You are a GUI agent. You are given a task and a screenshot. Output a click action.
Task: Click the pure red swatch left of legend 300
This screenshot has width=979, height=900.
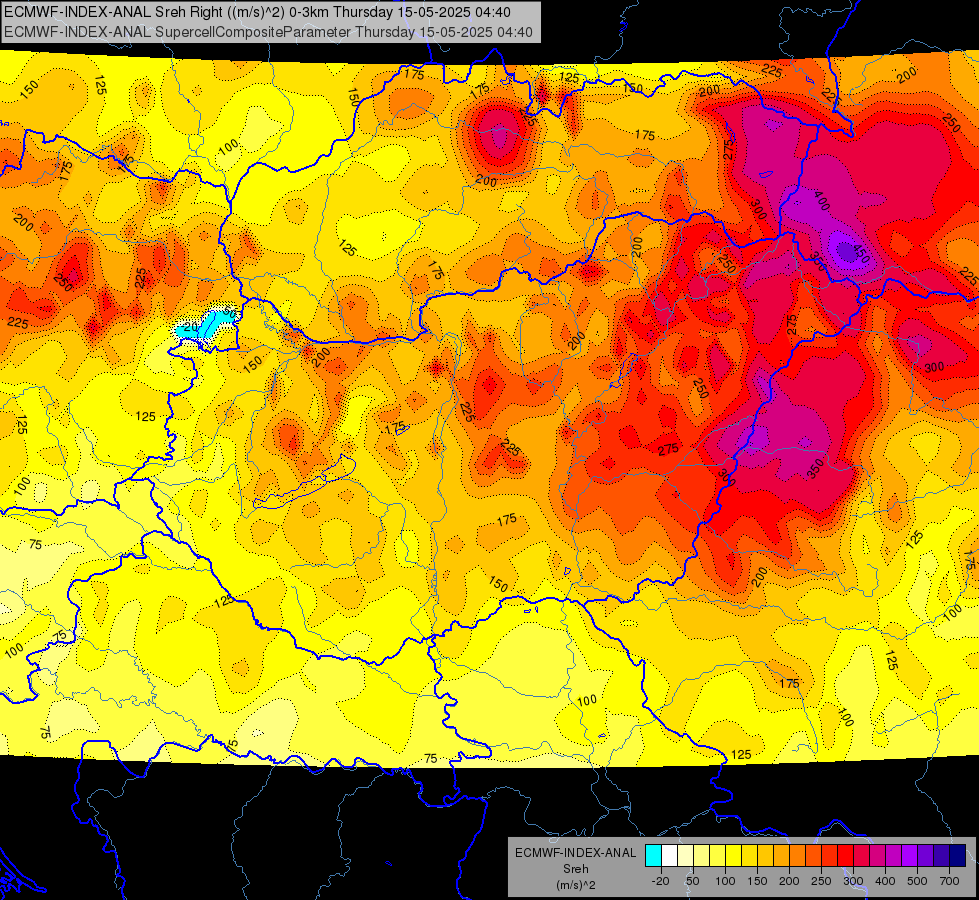pos(845,855)
